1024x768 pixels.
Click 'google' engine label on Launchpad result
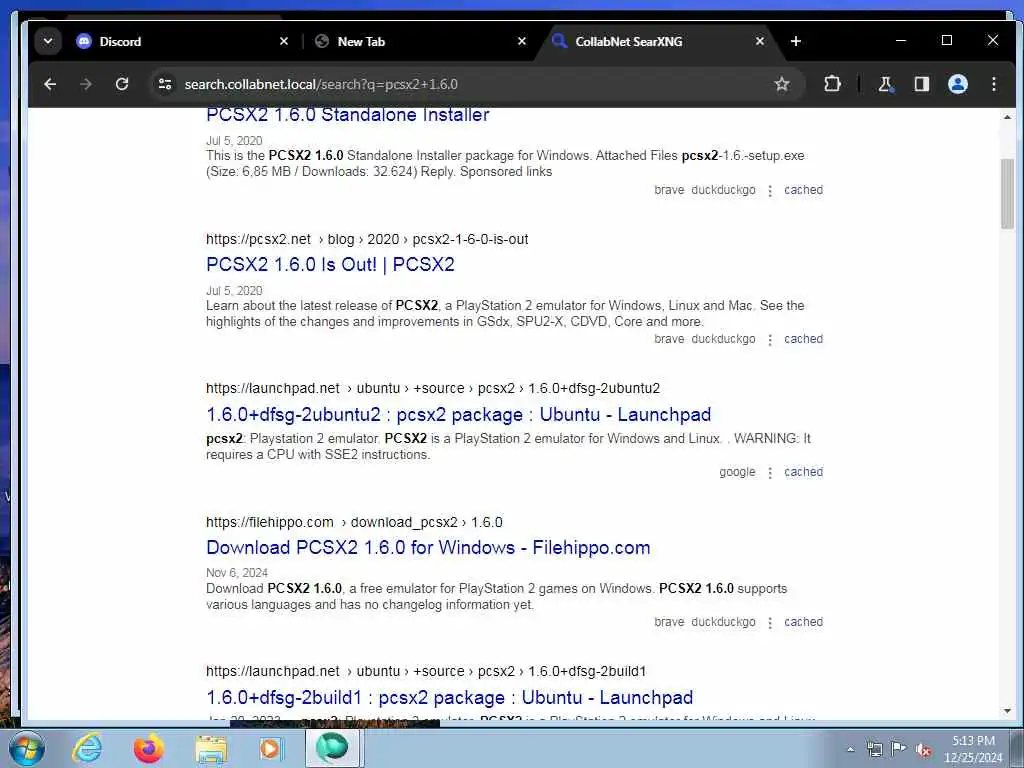[x=737, y=472]
